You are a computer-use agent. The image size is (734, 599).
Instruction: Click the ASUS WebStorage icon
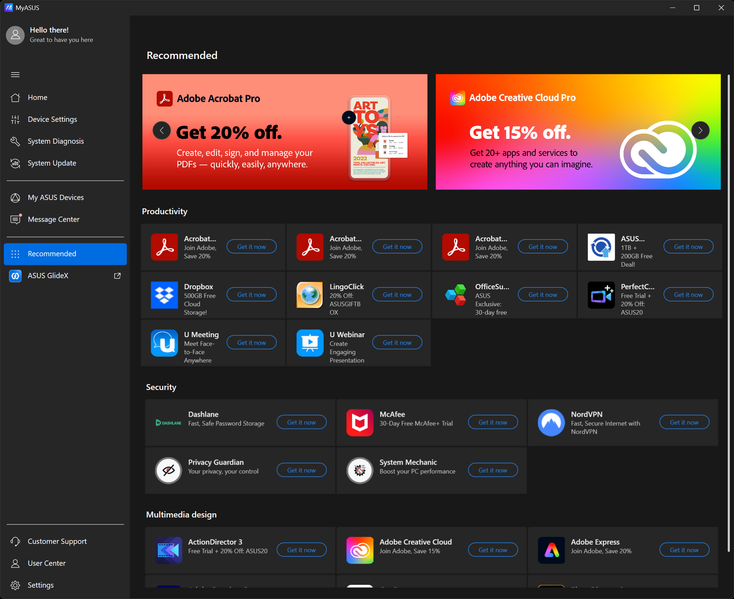[x=601, y=247]
